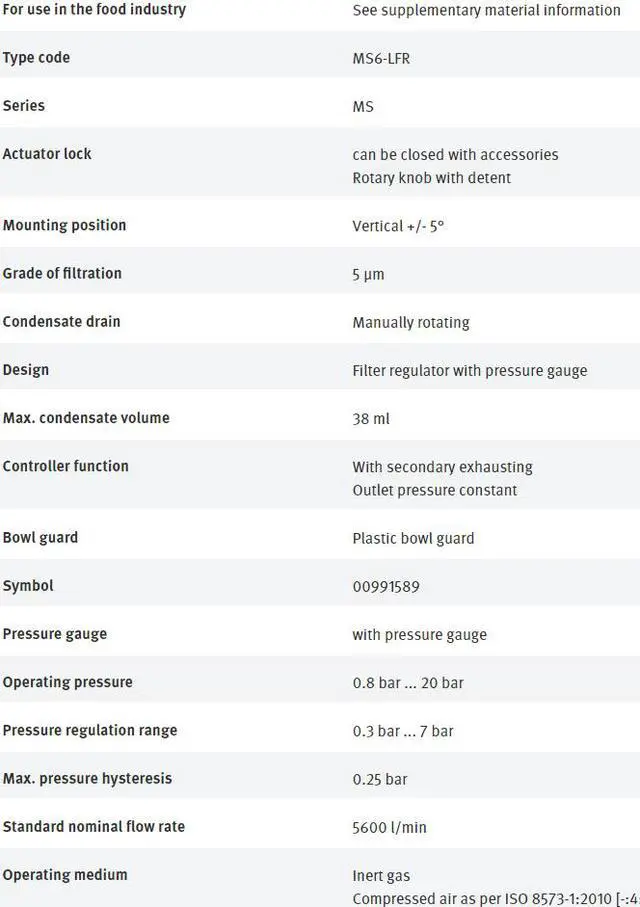Select the "With secondary exhausting" text
The width and height of the screenshot is (640, 907).
[442, 467]
